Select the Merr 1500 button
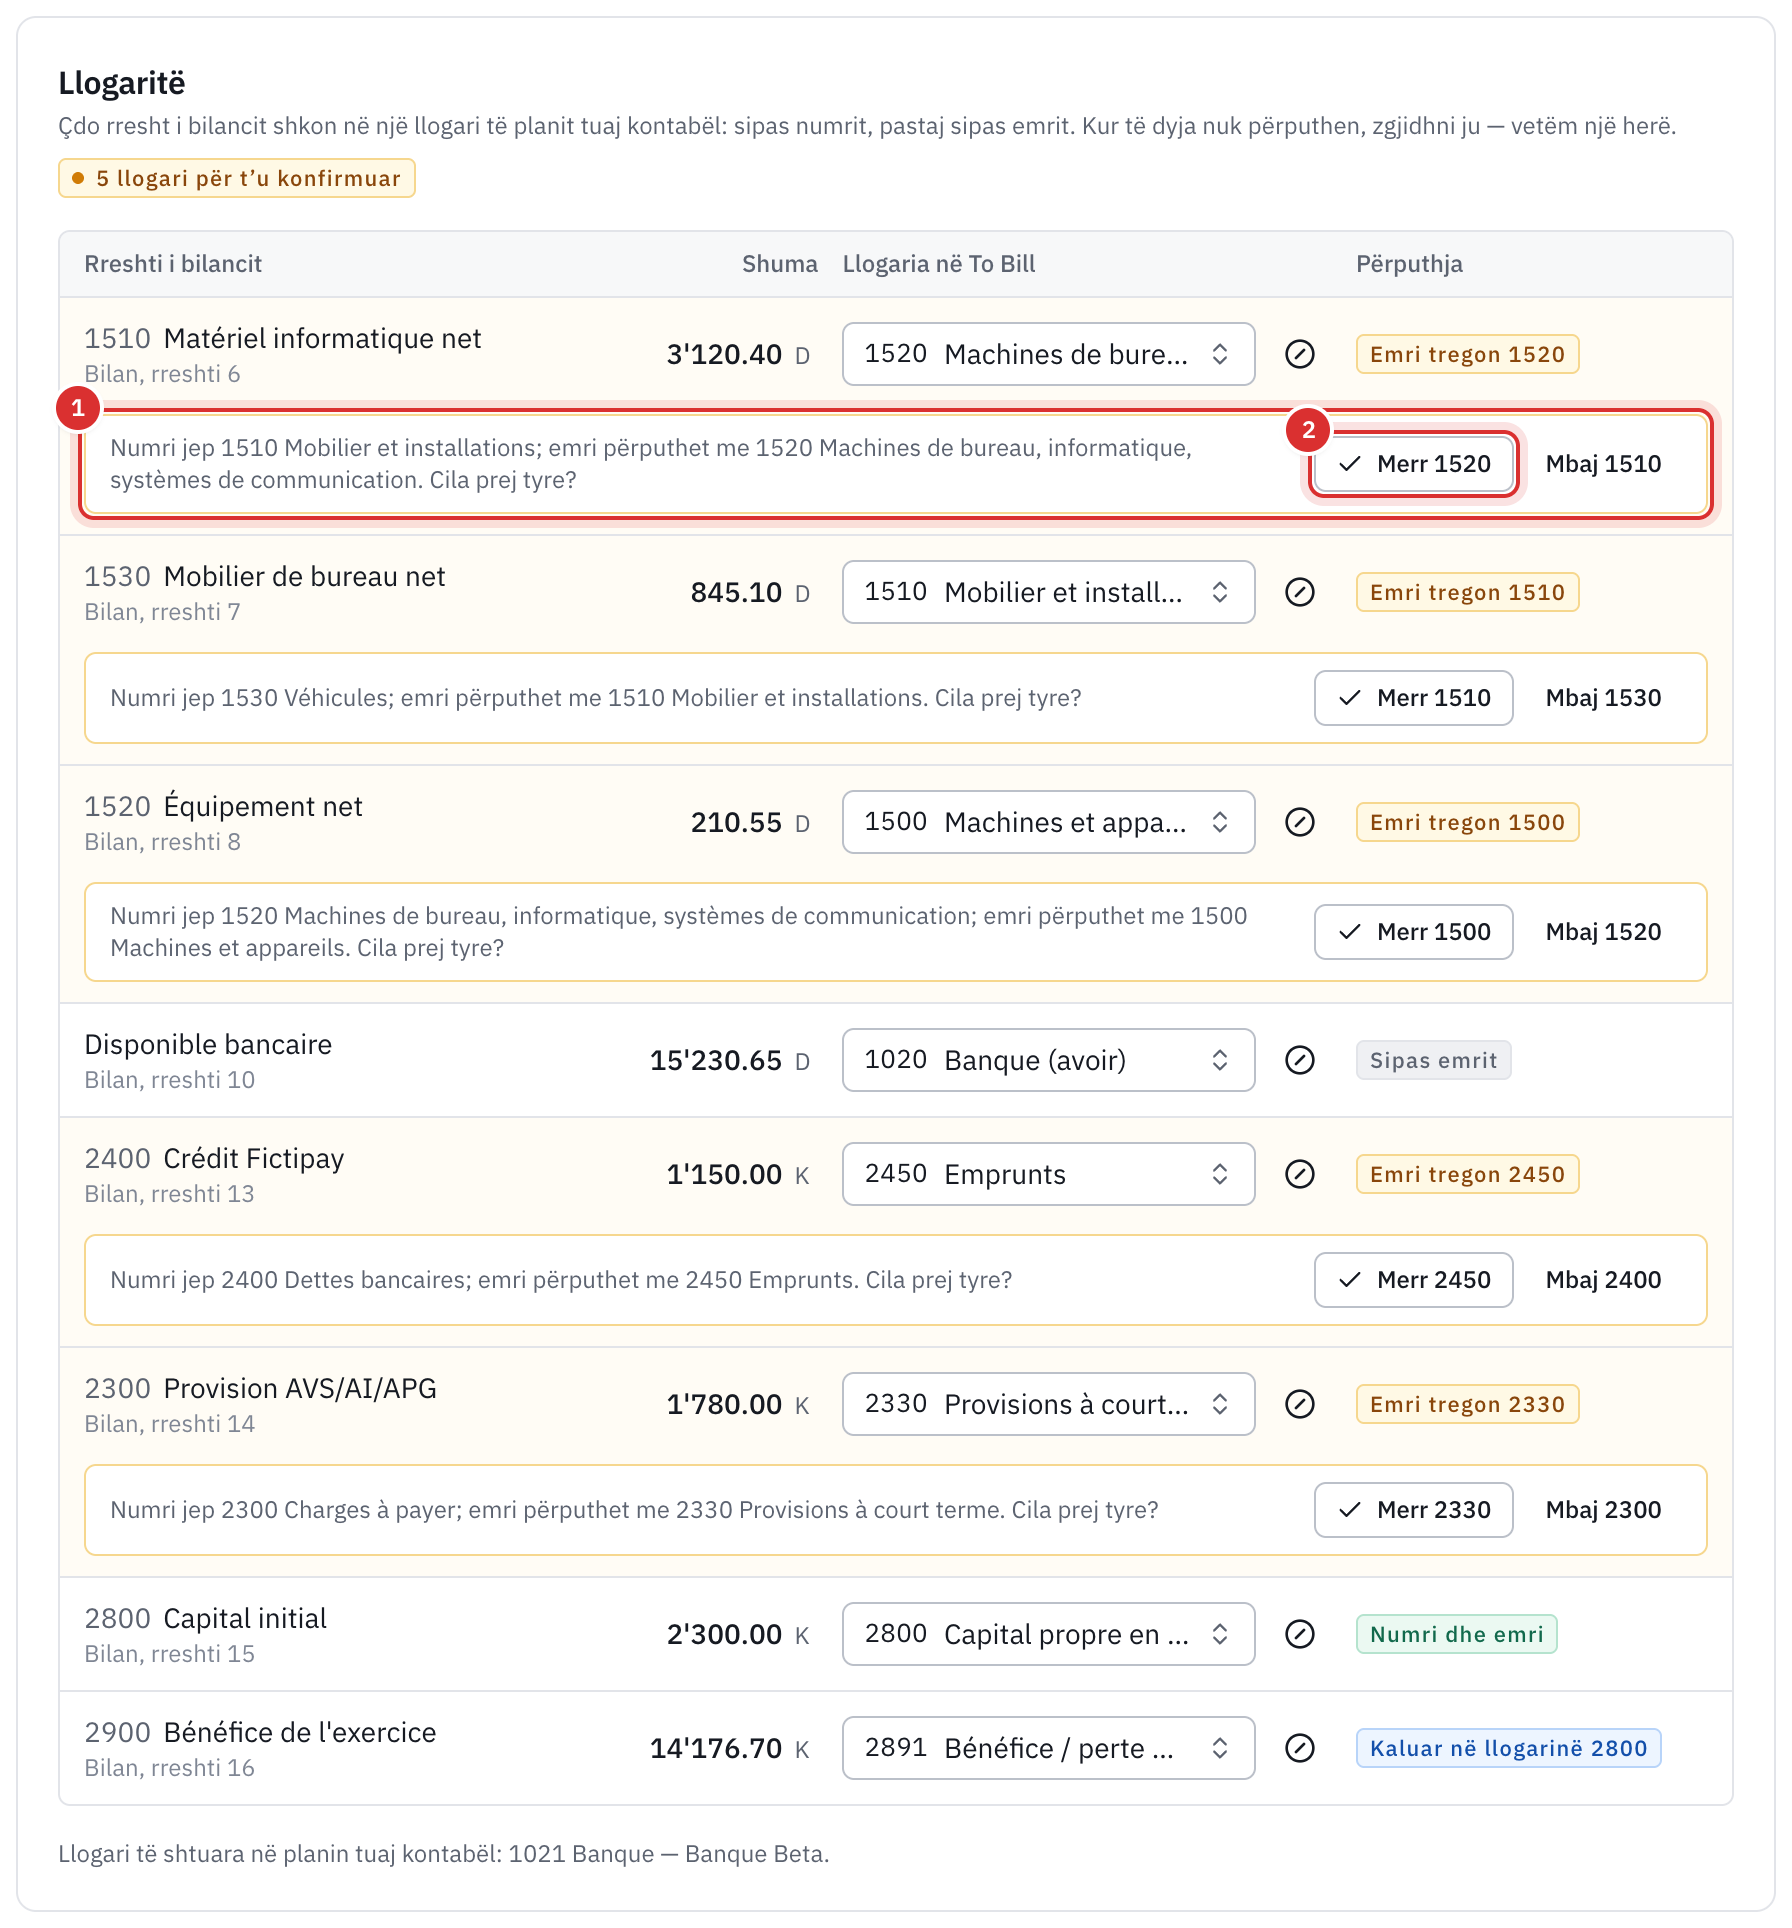 click(1413, 932)
